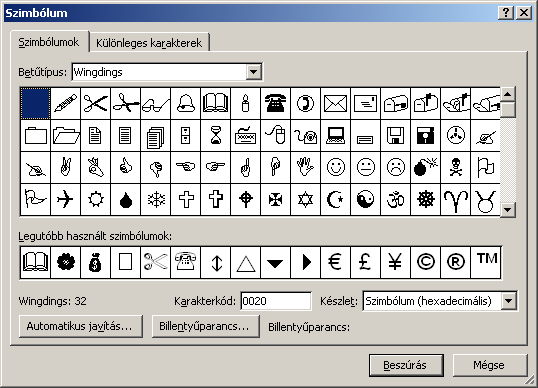This screenshot has height=388, width=538.
Task: Select the right-pointing triangle in recent symbols
Action: point(306,262)
